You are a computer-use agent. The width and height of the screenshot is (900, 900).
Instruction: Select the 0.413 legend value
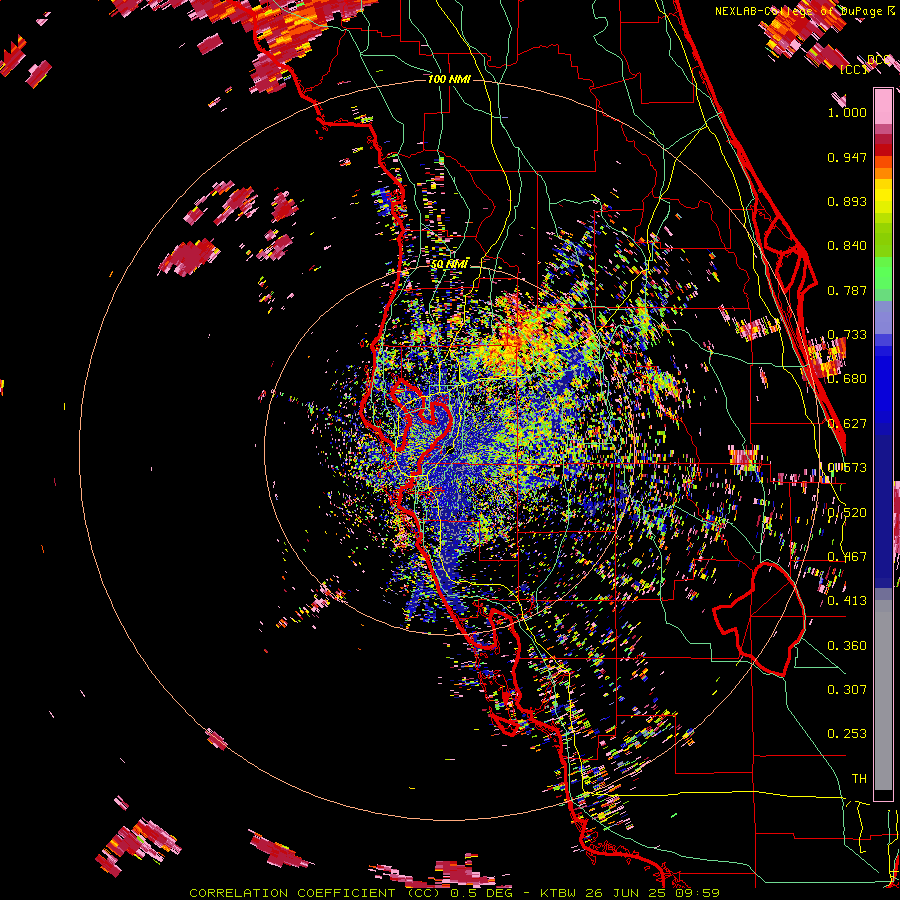pos(847,601)
